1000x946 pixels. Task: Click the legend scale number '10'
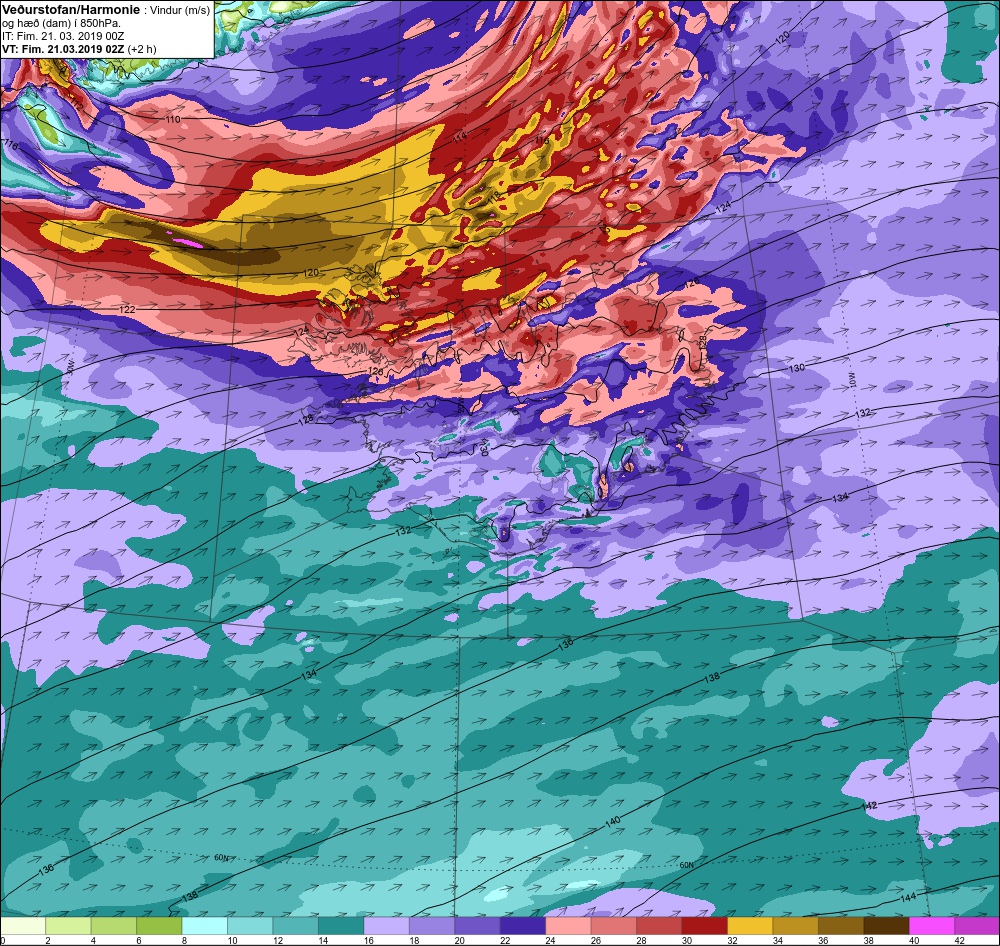pyautogui.click(x=232, y=940)
